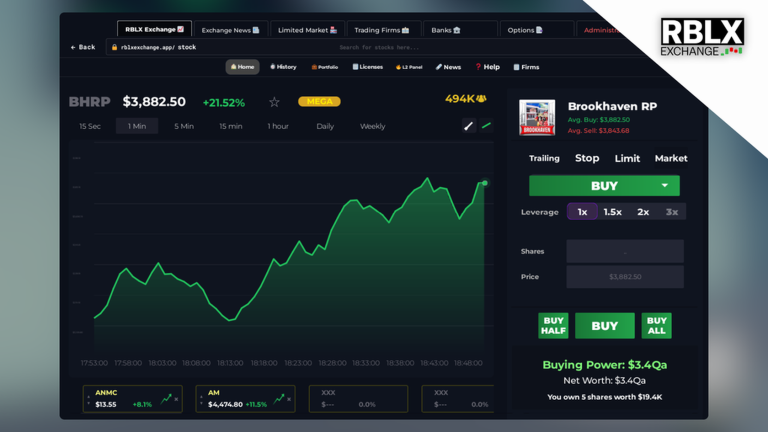Open the Portfolio page
Screen dimensions: 768x432
[x=324, y=67]
